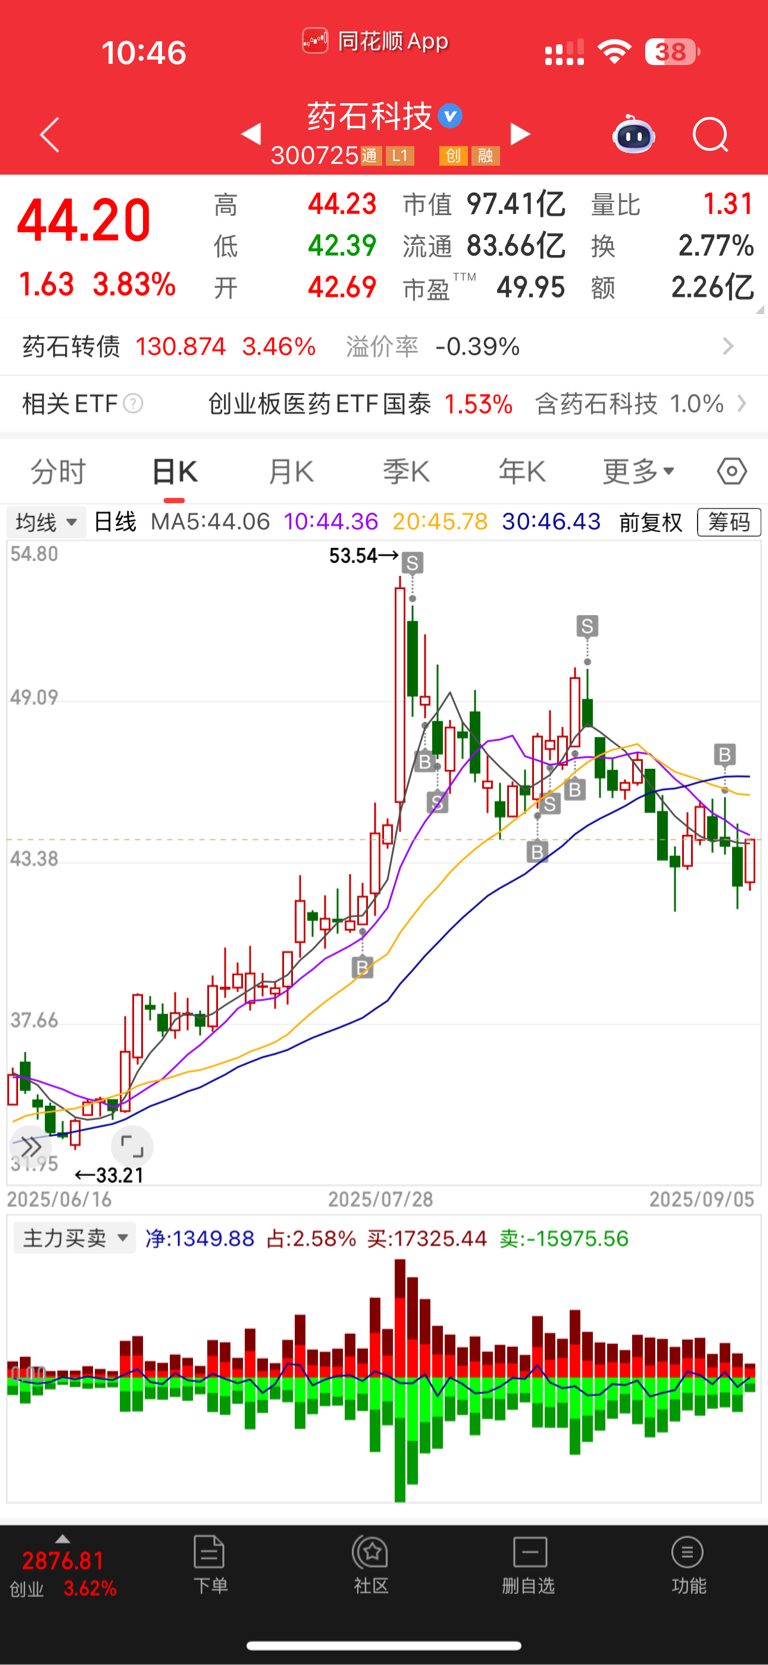768x1665 pixels.
Task: Open chart settings hexagon icon
Action: (x=732, y=471)
